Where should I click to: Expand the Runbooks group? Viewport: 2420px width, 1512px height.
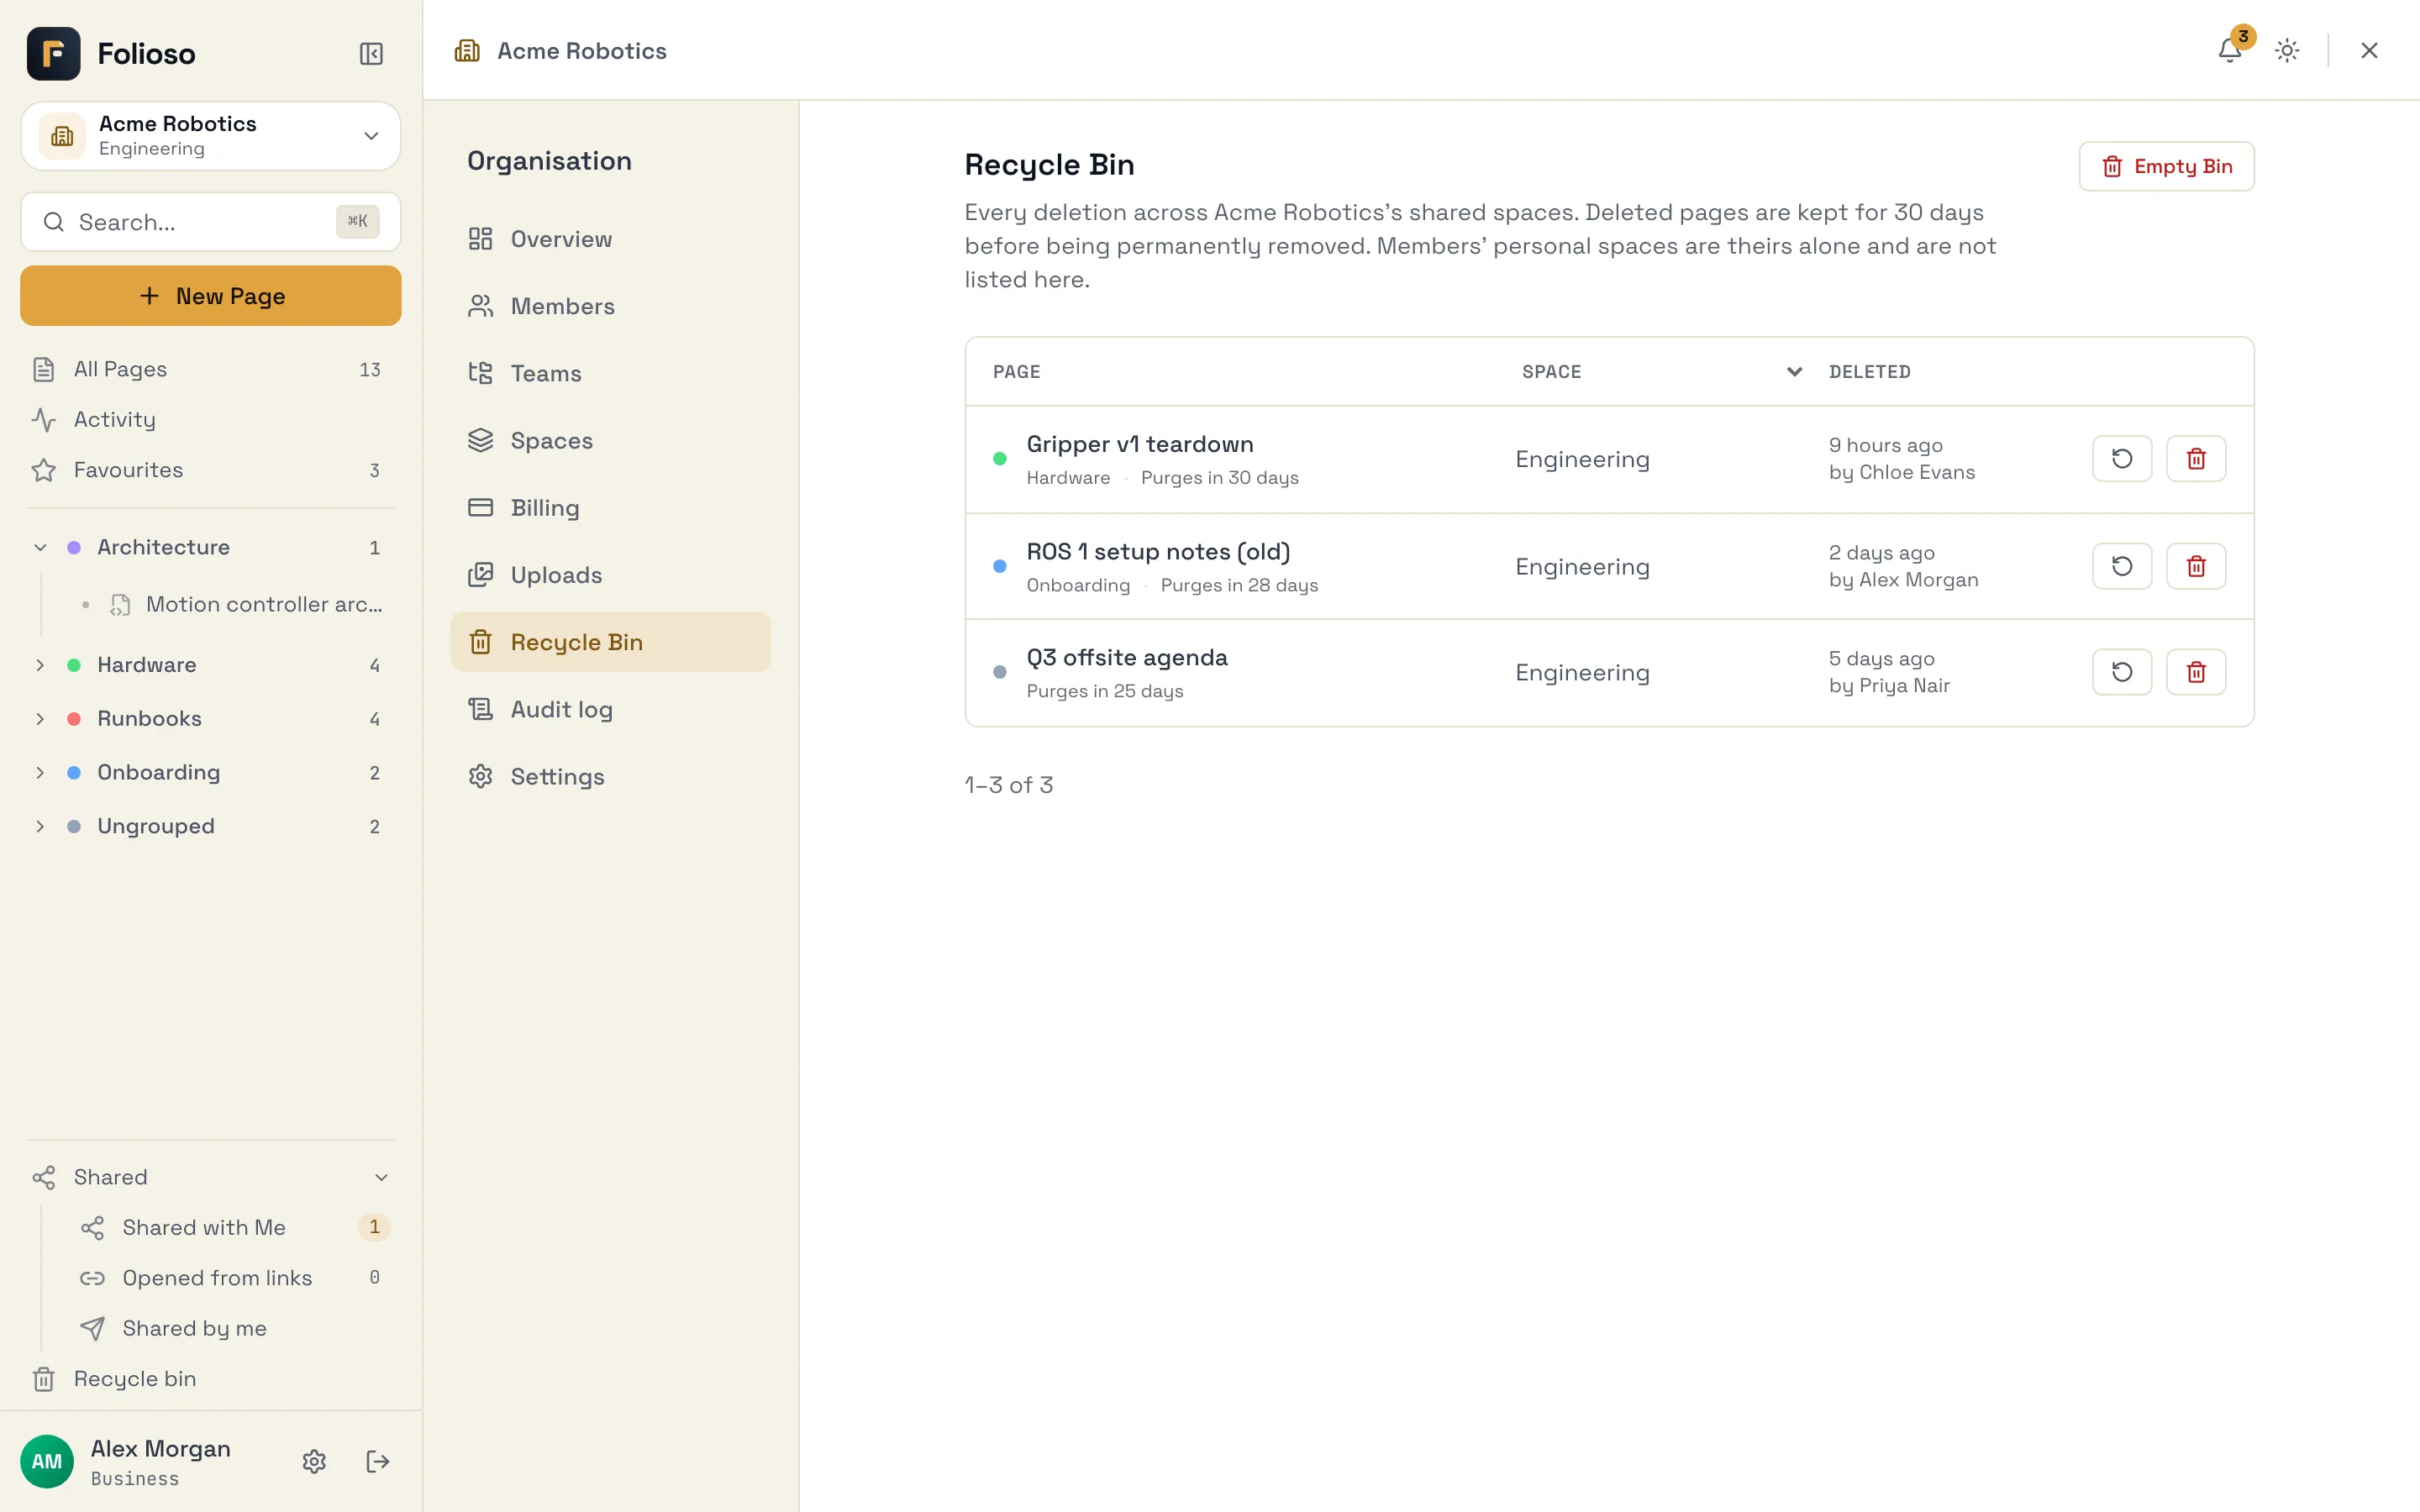tap(40, 719)
